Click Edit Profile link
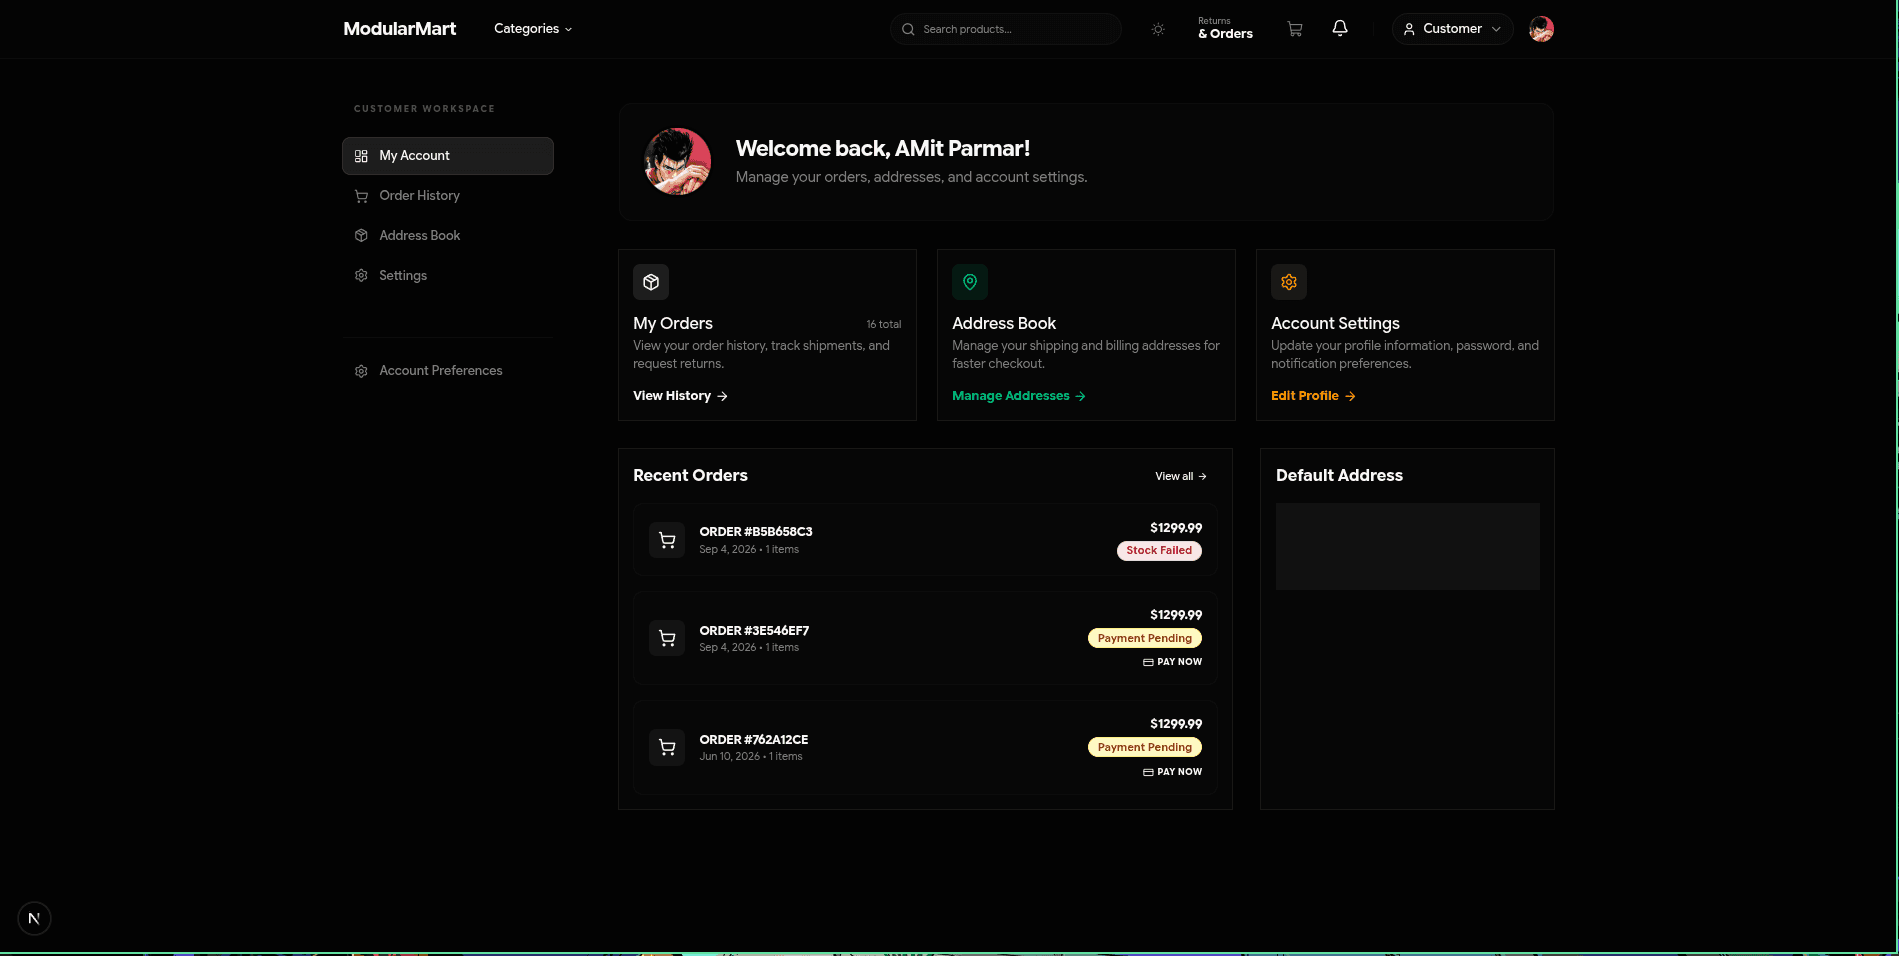The width and height of the screenshot is (1899, 956). (1313, 396)
